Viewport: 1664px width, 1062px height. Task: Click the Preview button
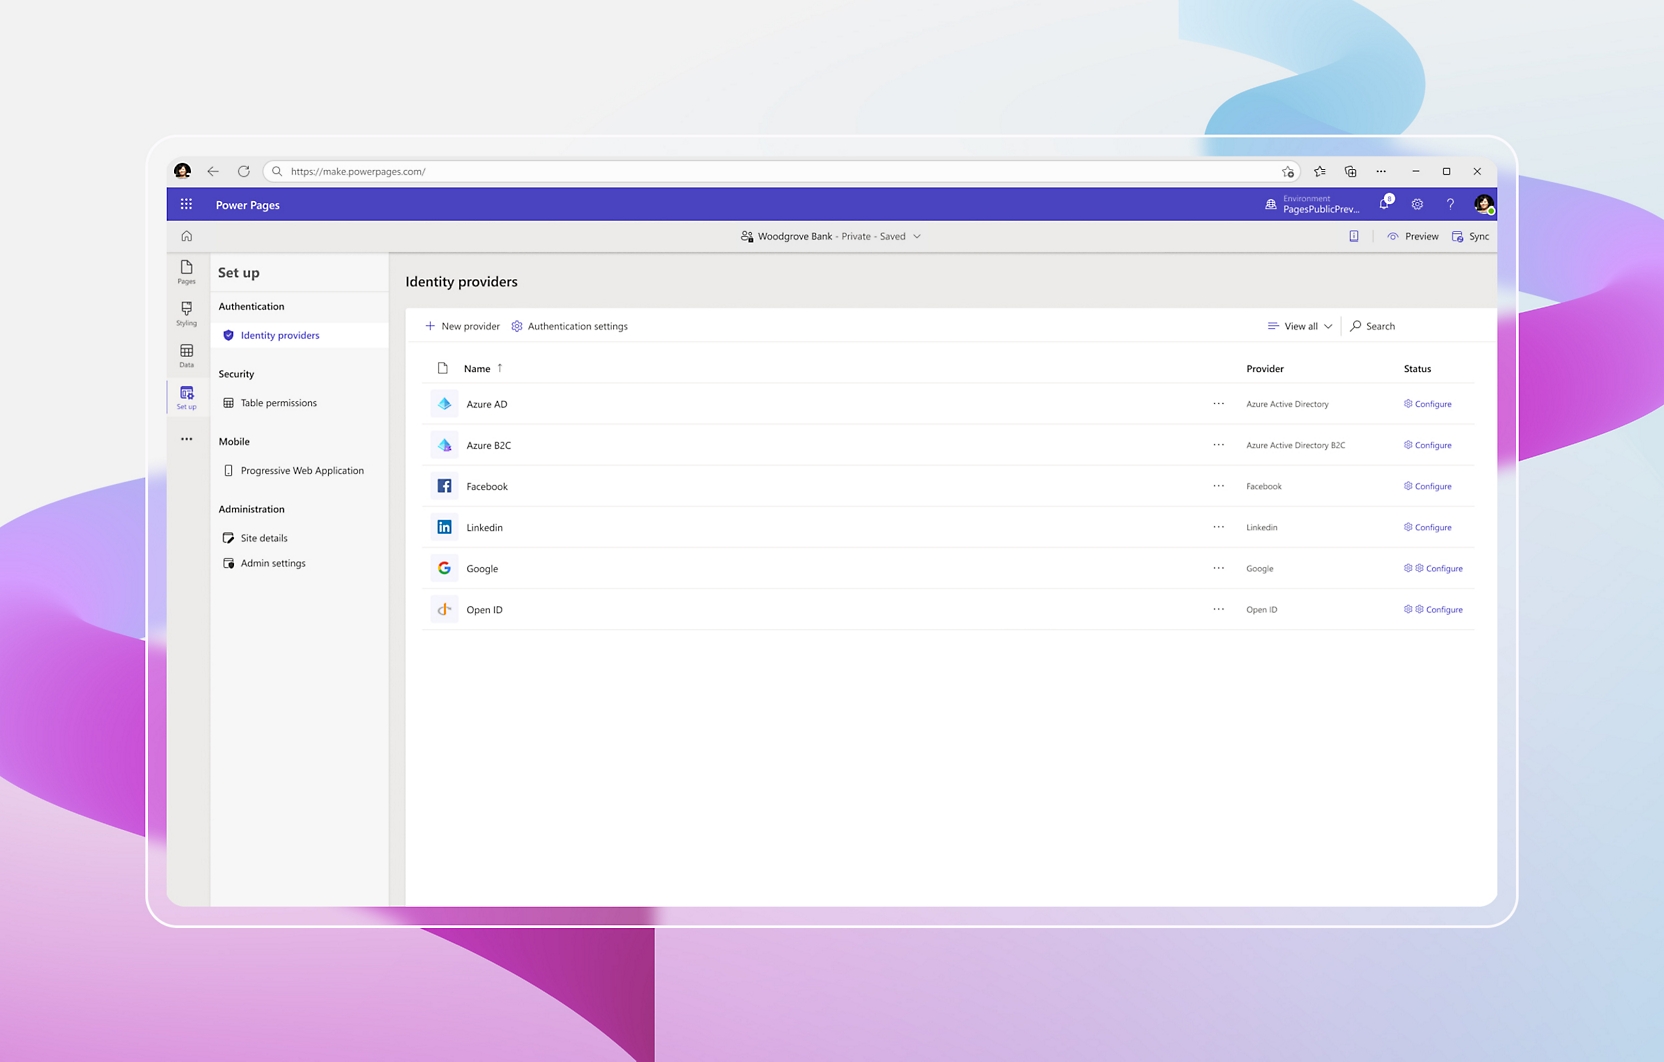[x=1412, y=236]
